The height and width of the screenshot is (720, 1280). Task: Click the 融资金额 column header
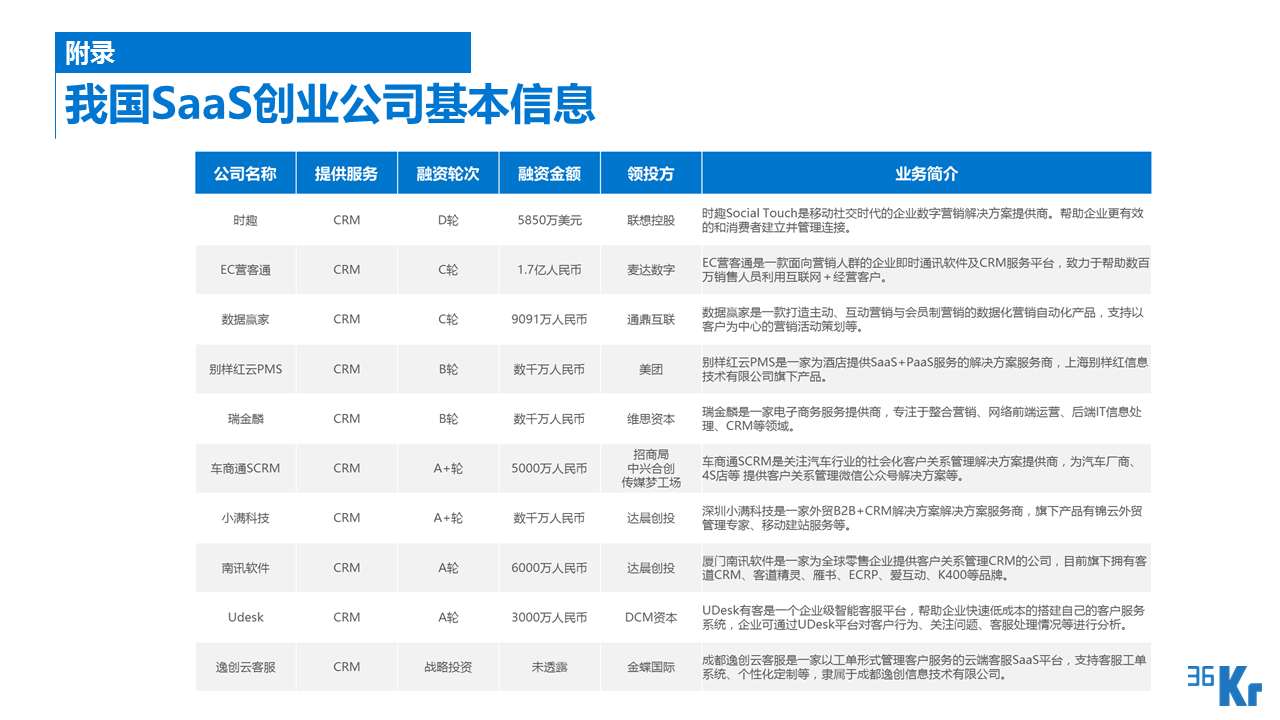pyautogui.click(x=549, y=172)
